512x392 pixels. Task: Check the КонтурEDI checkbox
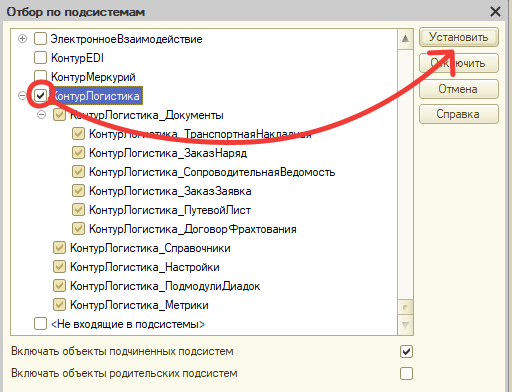tap(40, 58)
